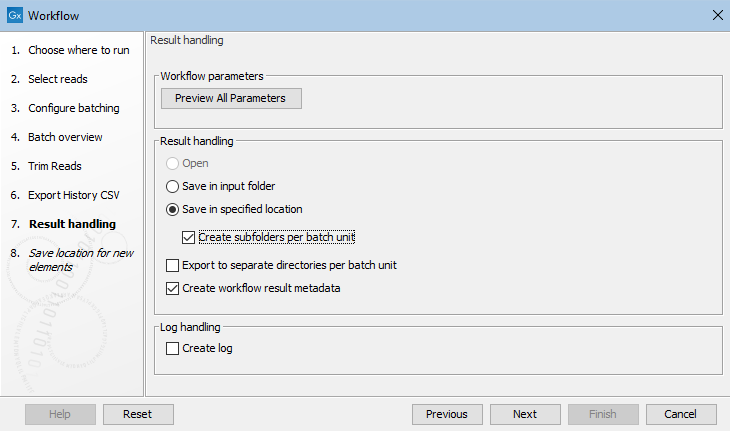Screen dimensions: 730x431
Task: Click the Result handling step in sidebar
Action: [71, 224]
